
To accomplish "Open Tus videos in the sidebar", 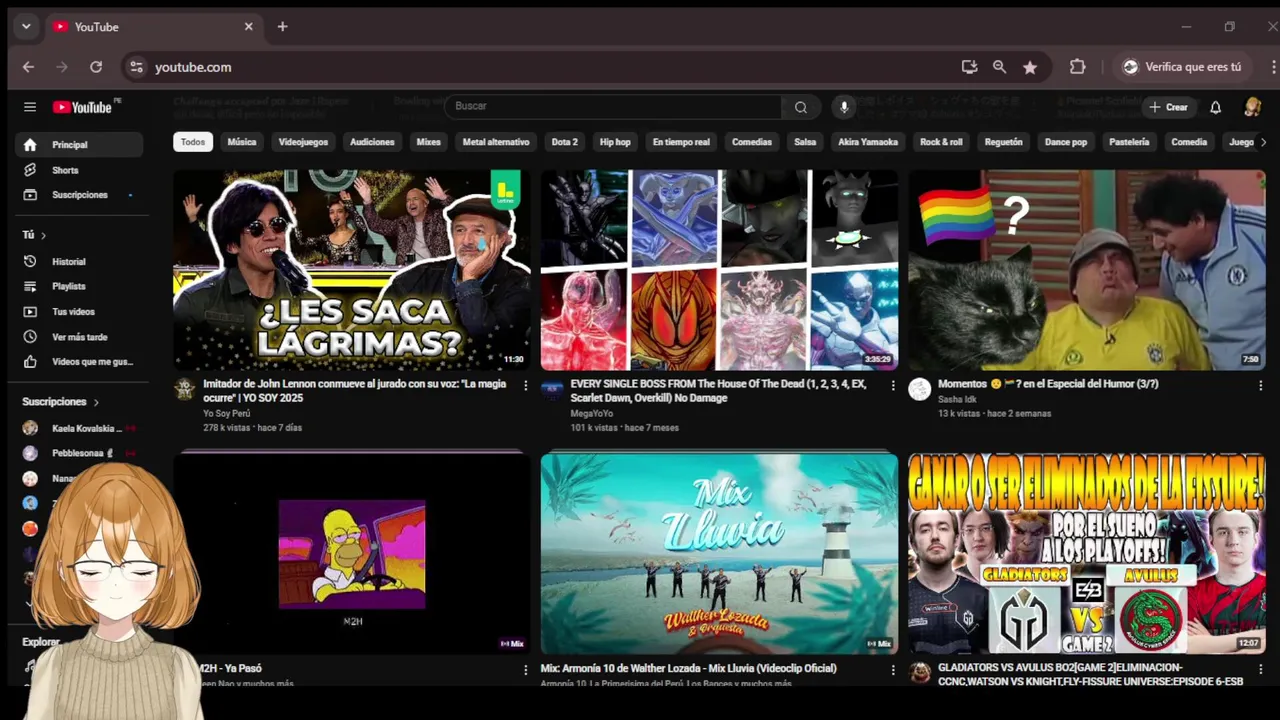I will (80, 312).
